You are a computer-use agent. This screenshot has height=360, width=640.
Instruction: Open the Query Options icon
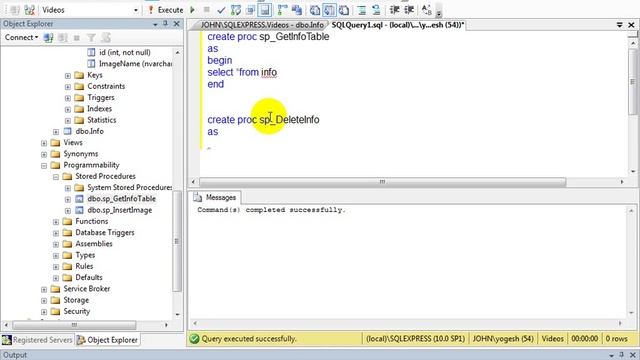[251, 10]
